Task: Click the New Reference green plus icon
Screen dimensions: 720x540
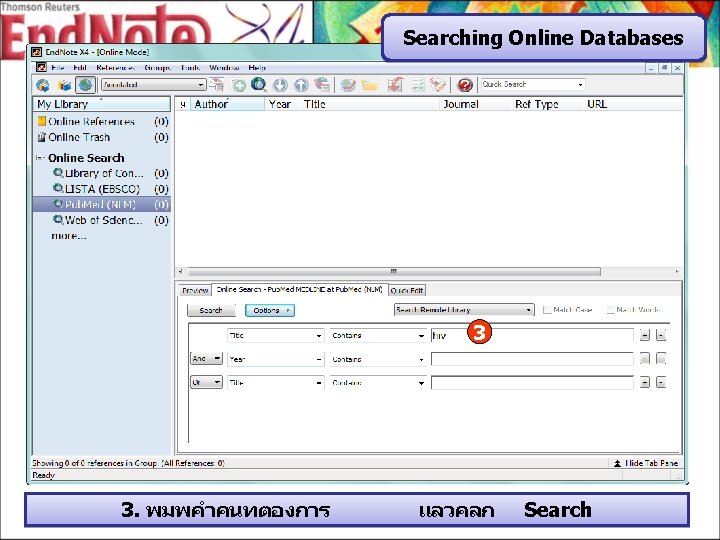Action: [x=238, y=85]
